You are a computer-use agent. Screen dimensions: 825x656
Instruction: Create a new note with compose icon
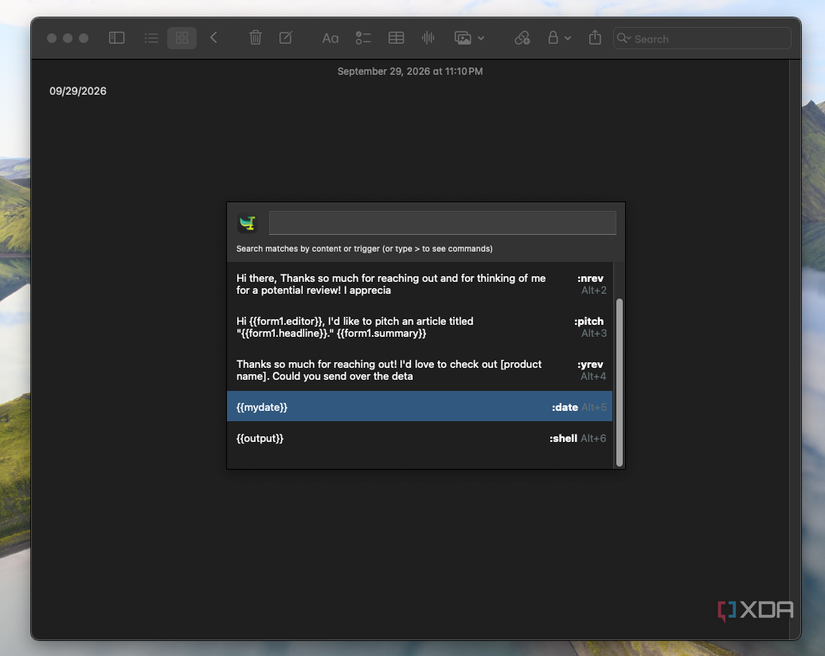click(x=286, y=38)
